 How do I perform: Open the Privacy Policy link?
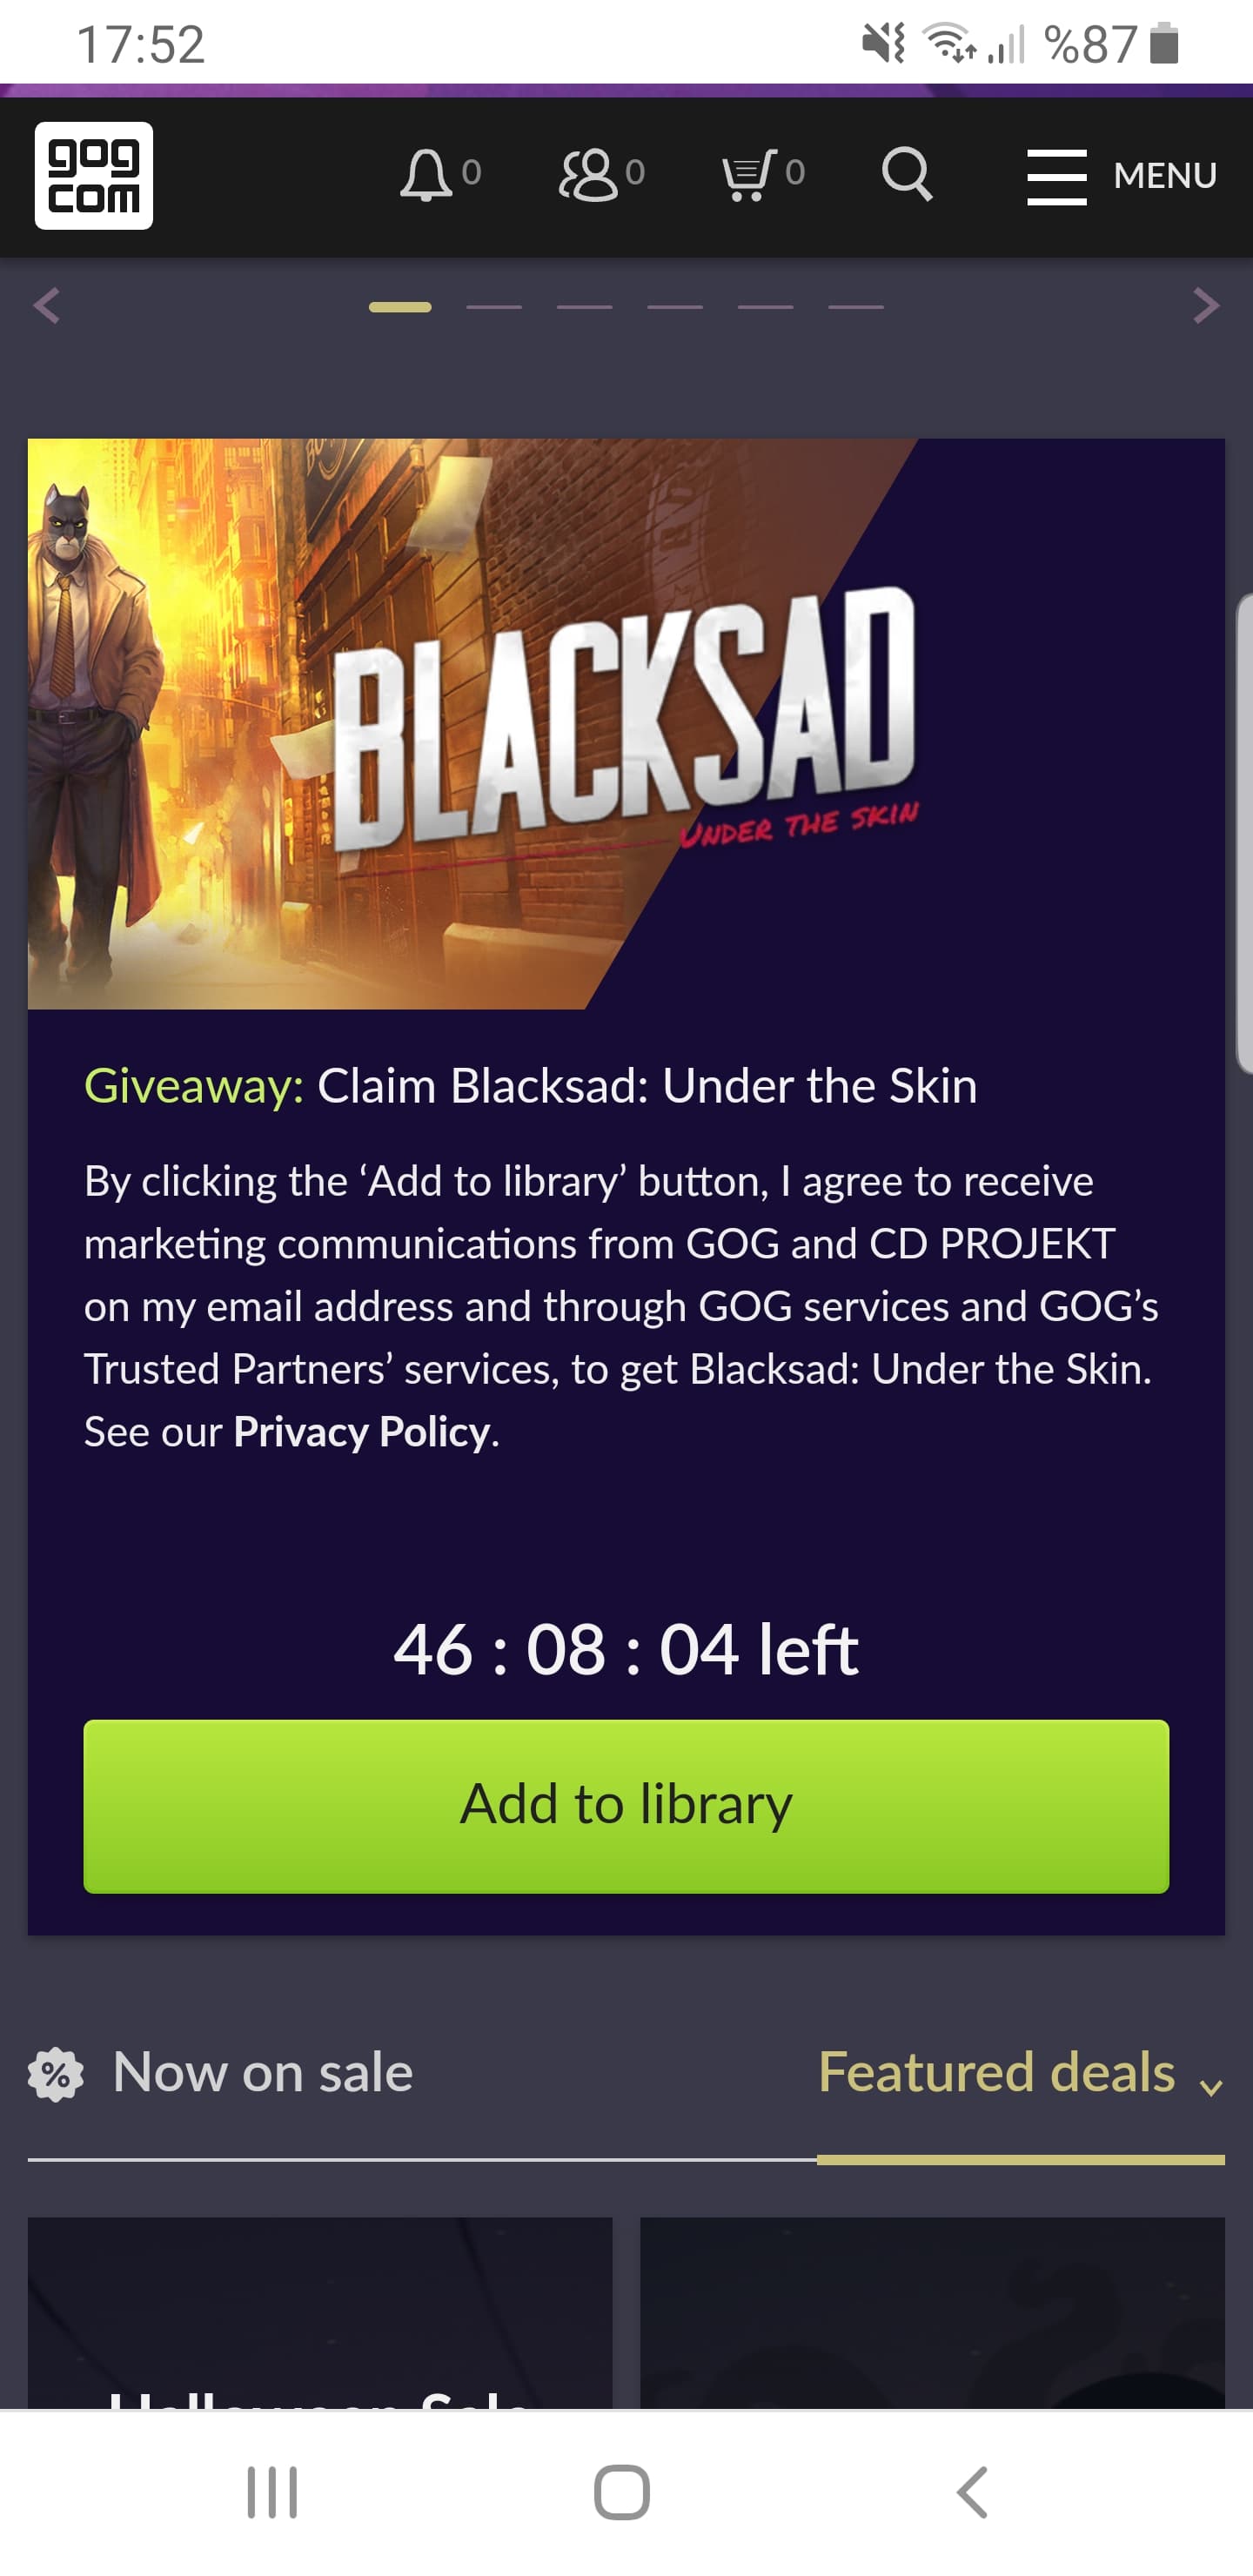click(x=362, y=1432)
